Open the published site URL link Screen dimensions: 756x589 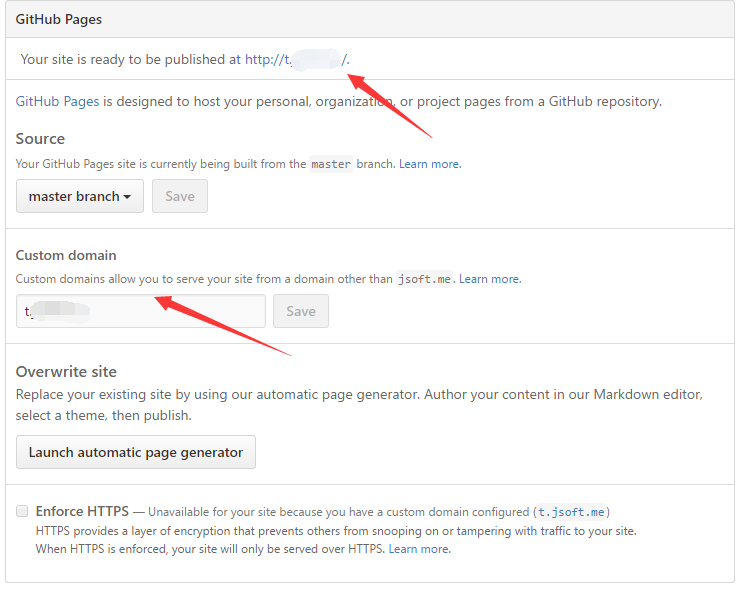point(296,59)
